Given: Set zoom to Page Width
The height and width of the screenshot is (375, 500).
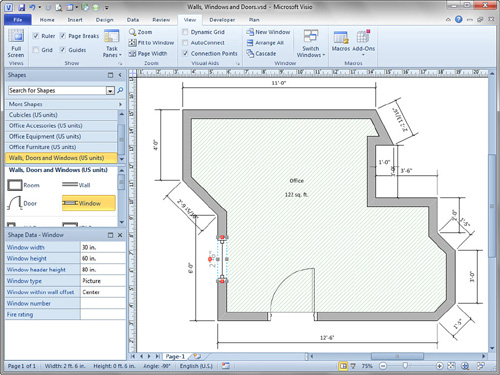Looking at the screenshot, I should (148, 53).
